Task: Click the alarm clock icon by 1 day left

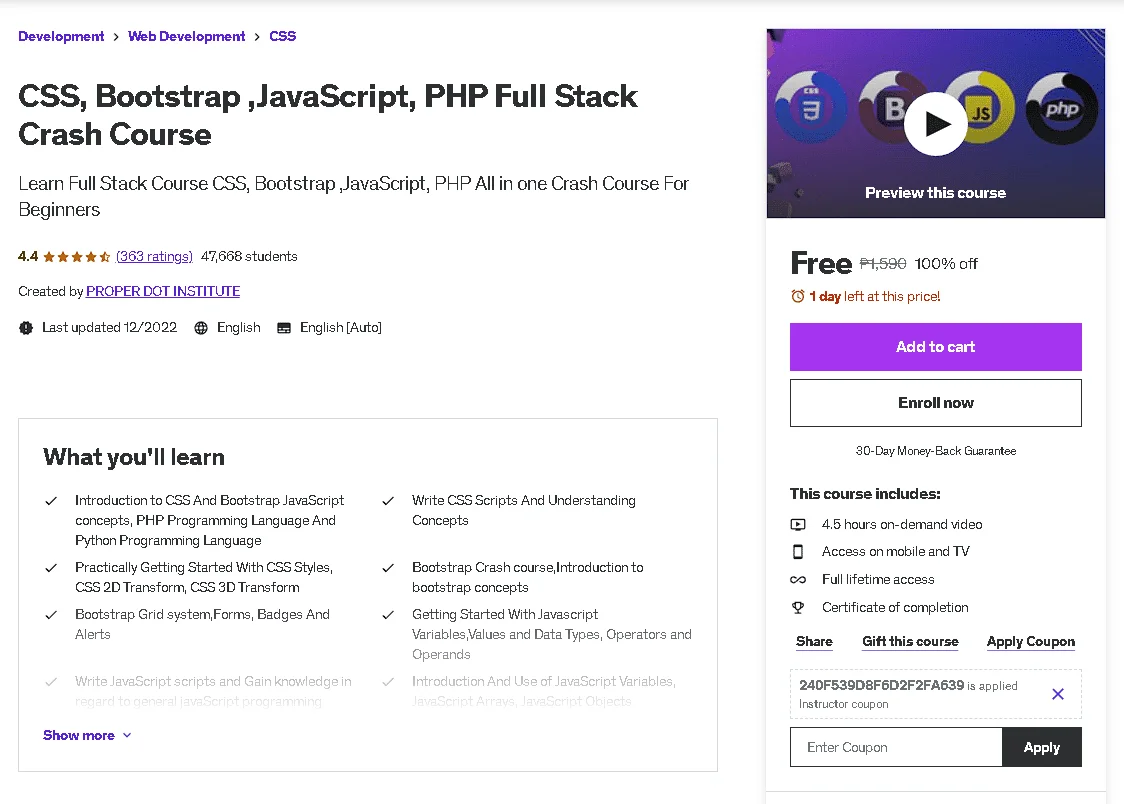Action: [798, 296]
